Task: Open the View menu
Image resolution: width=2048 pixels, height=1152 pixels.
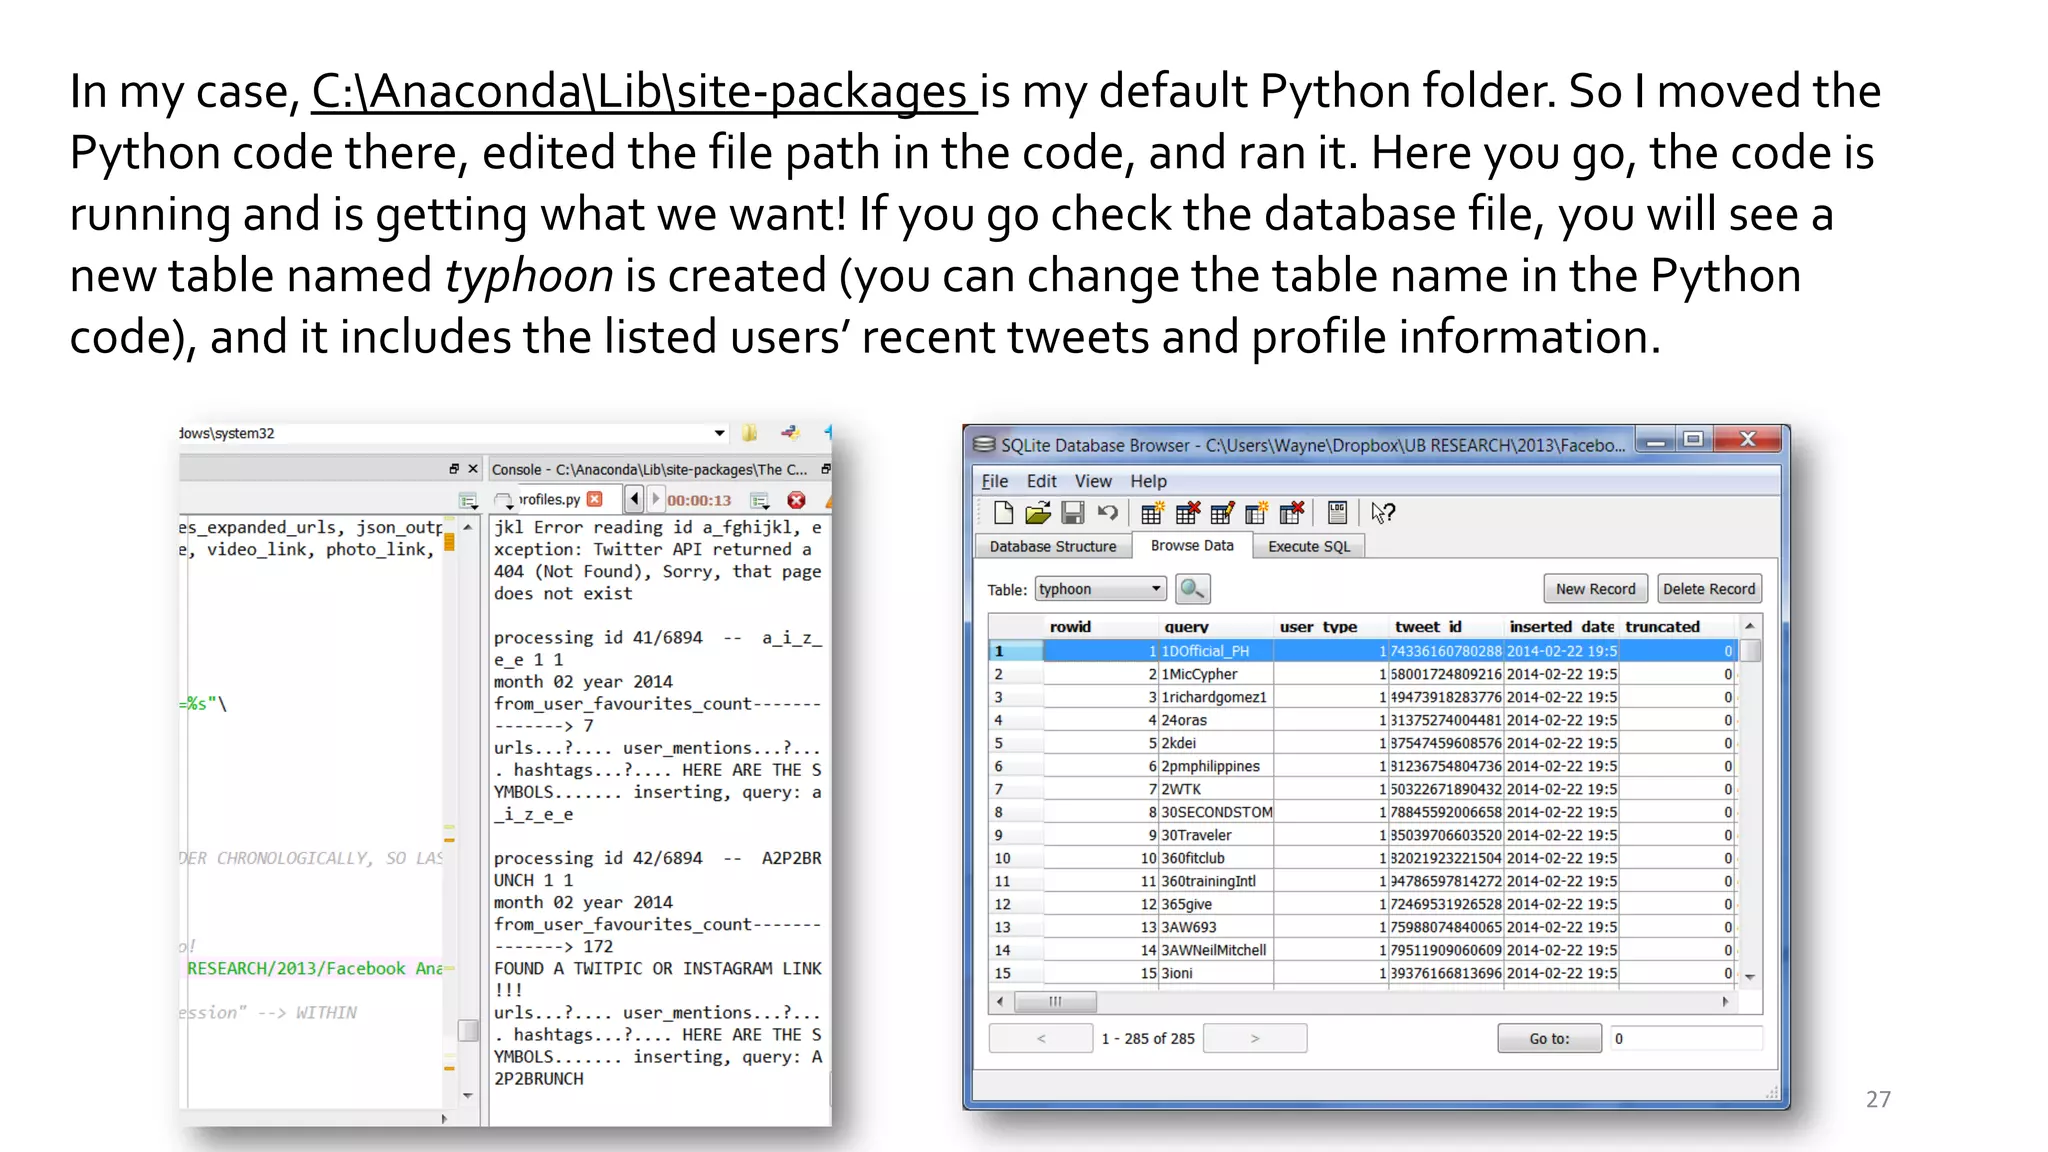Action: tap(1093, 481)
